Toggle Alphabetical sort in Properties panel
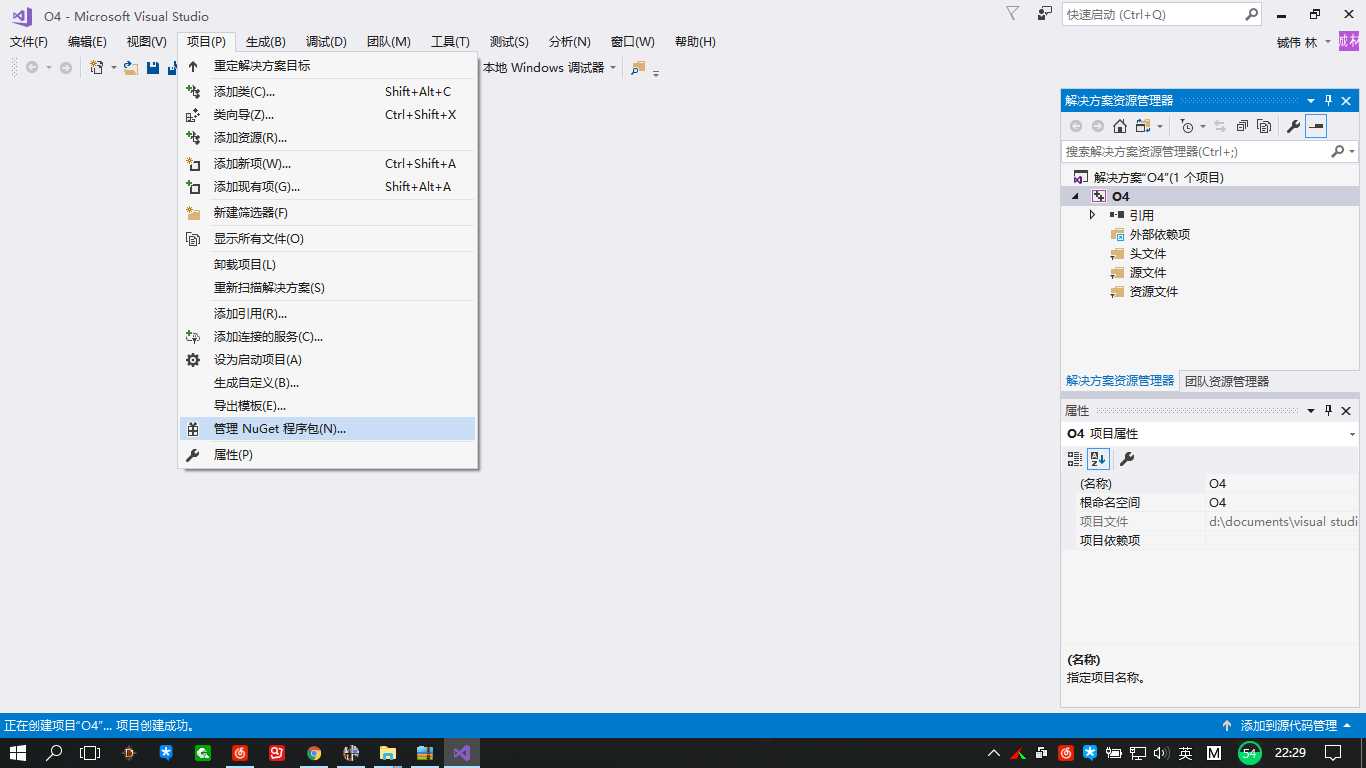1366x768 pixels. pyautogui.click(x=1098, y=459)
